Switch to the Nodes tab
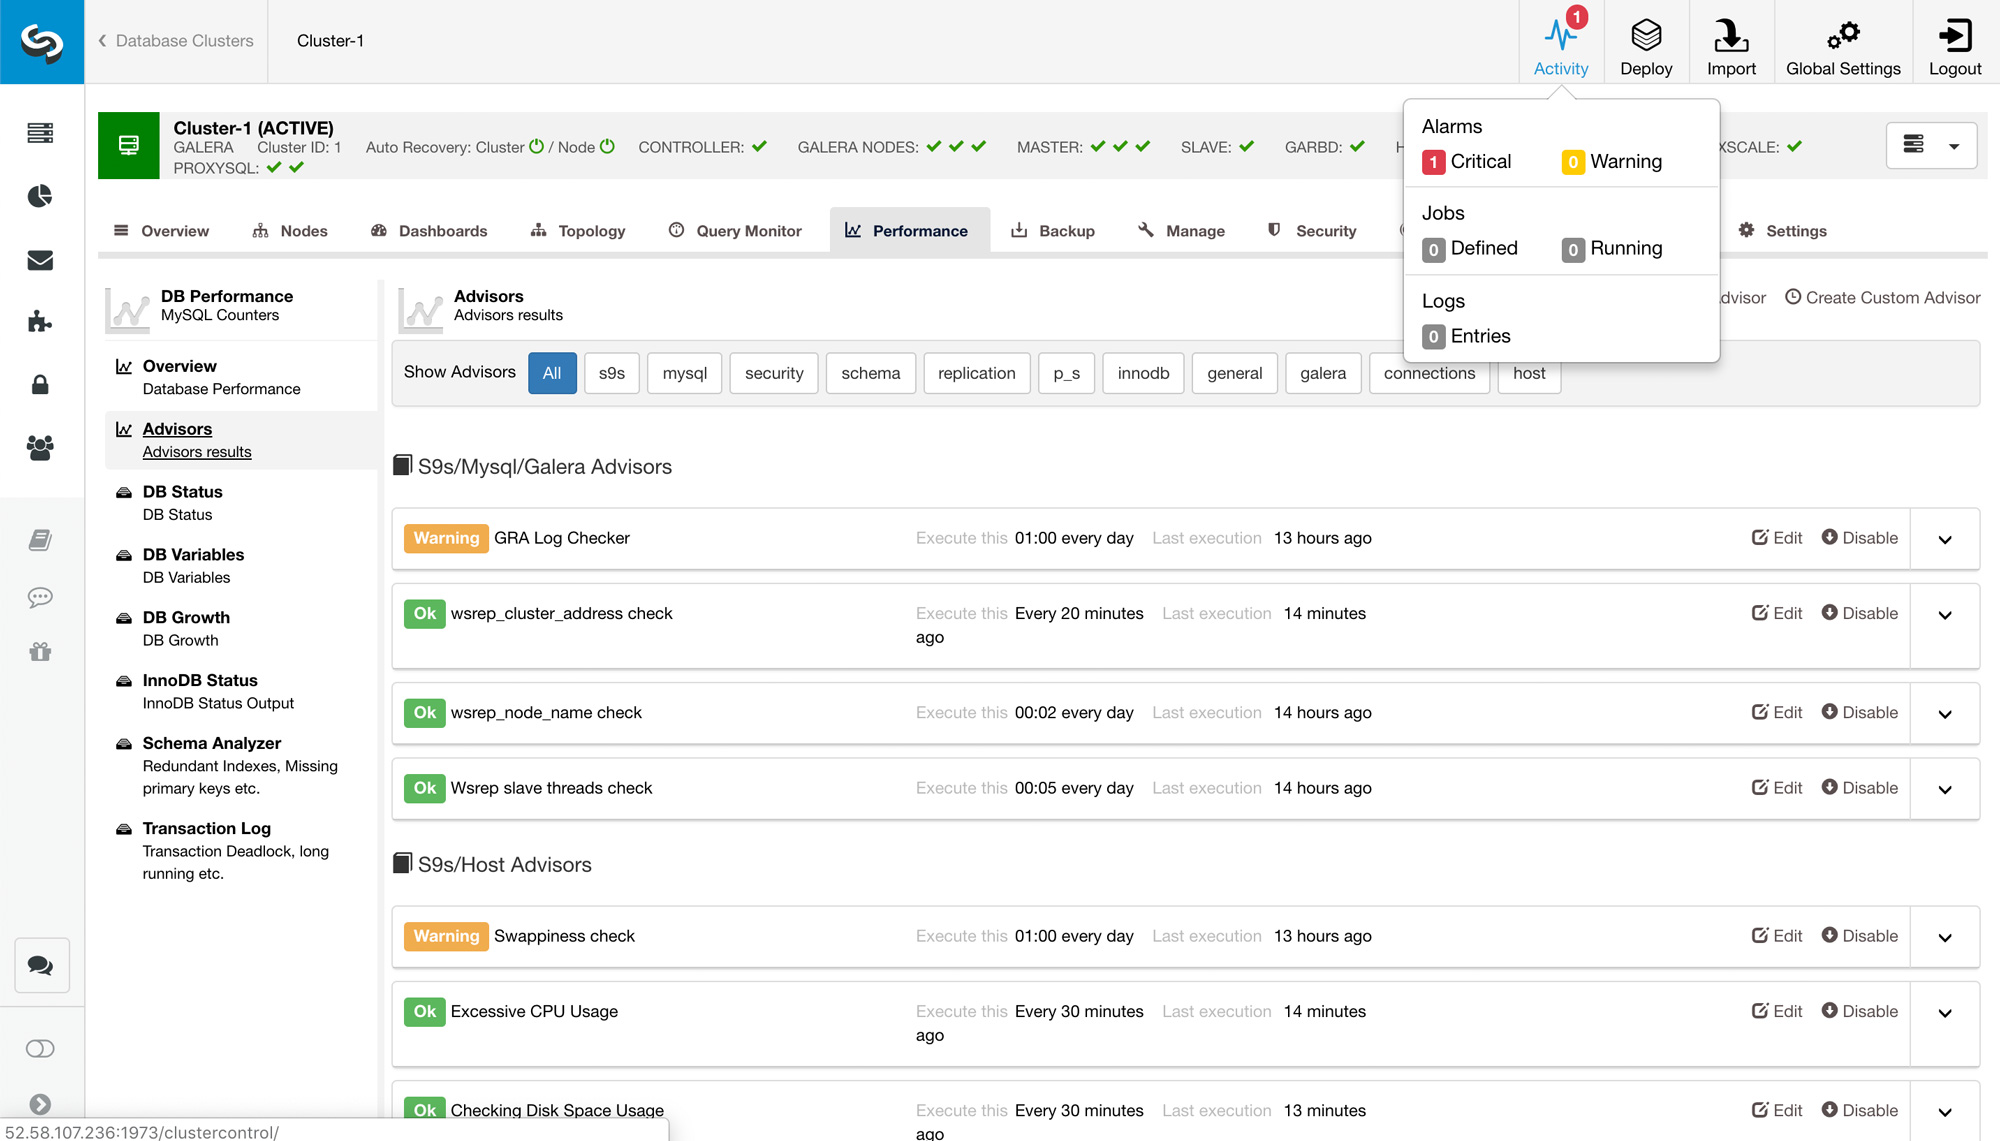This screenshot has width=2000, height=1141. [290, 231]
